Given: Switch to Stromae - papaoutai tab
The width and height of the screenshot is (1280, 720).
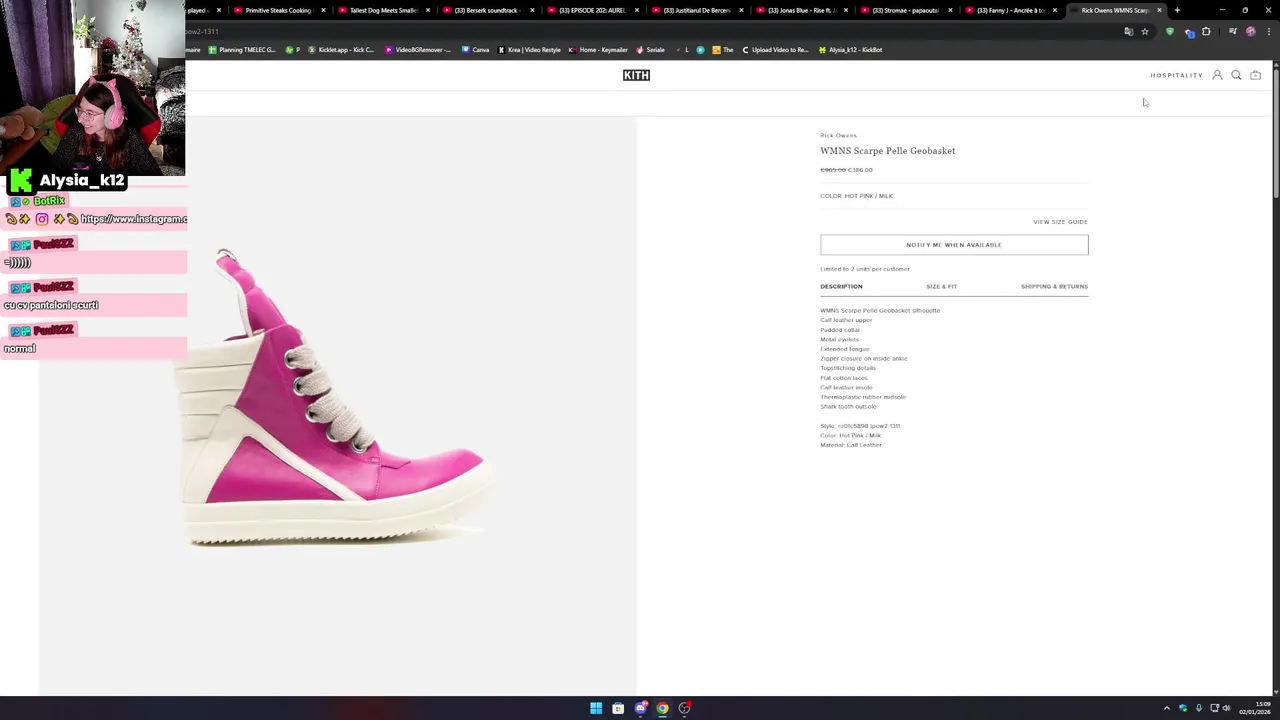Looking at the screenshot, I should [906, 10].
